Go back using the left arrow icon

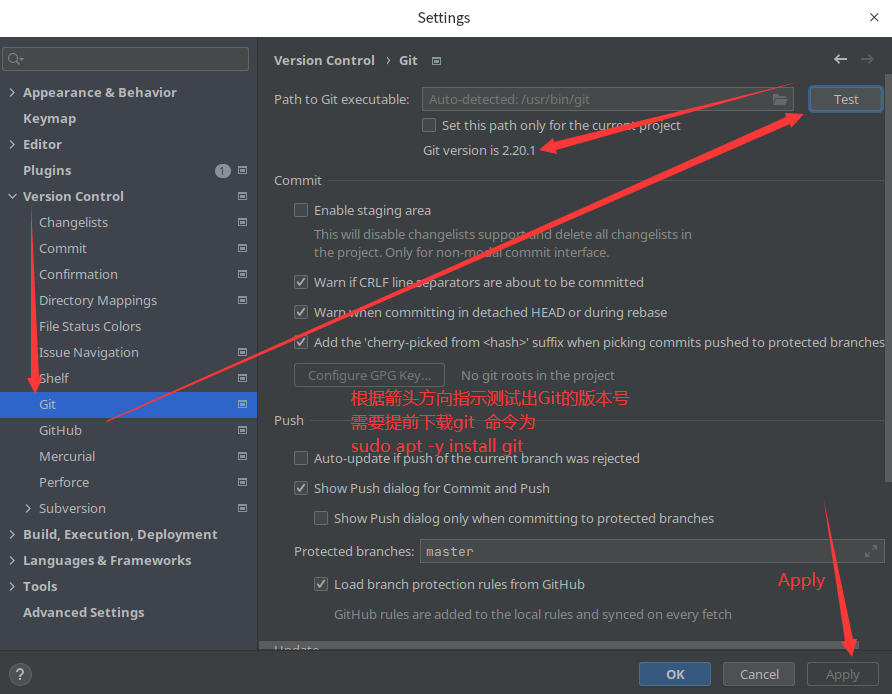(840, 59)
